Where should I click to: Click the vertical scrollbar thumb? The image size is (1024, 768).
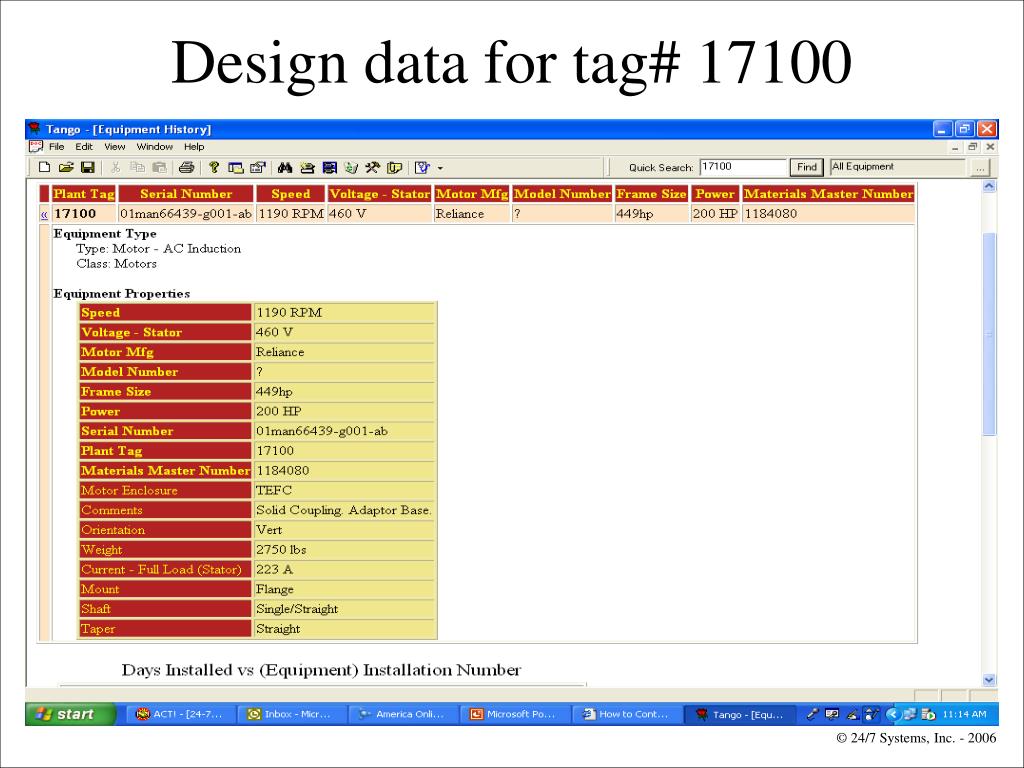coord(989,334)
